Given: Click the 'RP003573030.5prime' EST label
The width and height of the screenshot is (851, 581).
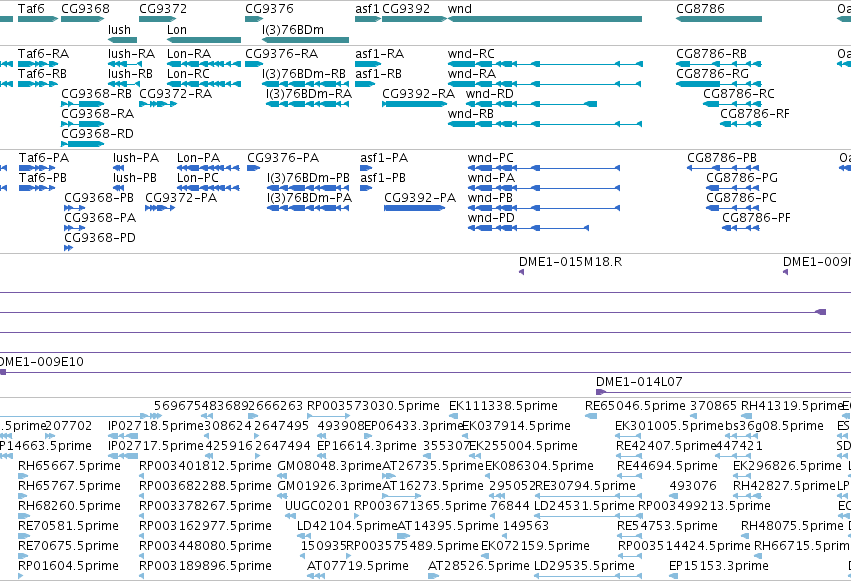Looking at the screenshot, I should (373, 406).
